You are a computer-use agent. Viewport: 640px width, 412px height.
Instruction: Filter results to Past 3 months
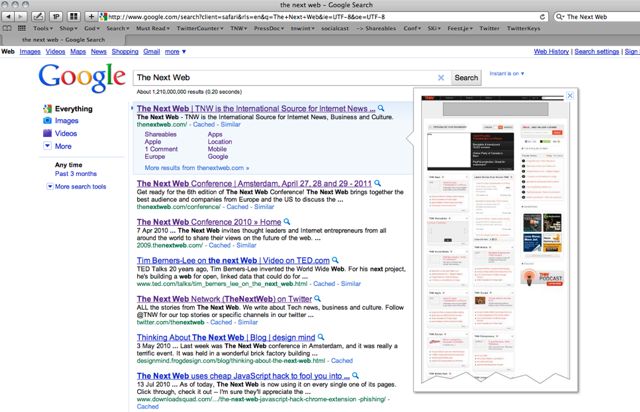[76, 174]
